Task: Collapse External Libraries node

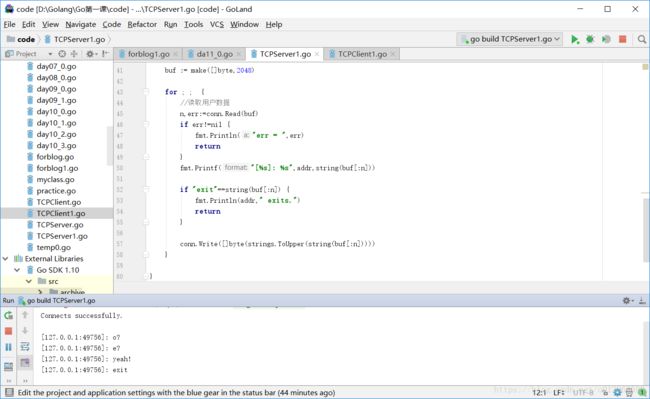Action: click(5, 259)
